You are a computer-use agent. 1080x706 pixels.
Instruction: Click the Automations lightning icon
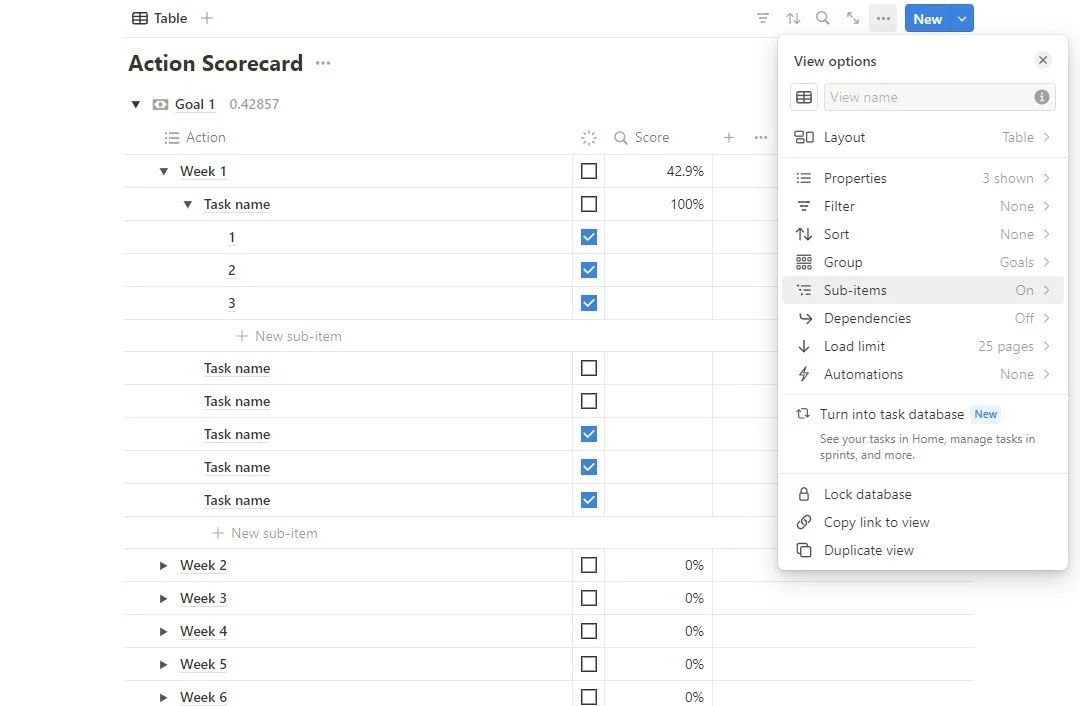tap(804, 374)
